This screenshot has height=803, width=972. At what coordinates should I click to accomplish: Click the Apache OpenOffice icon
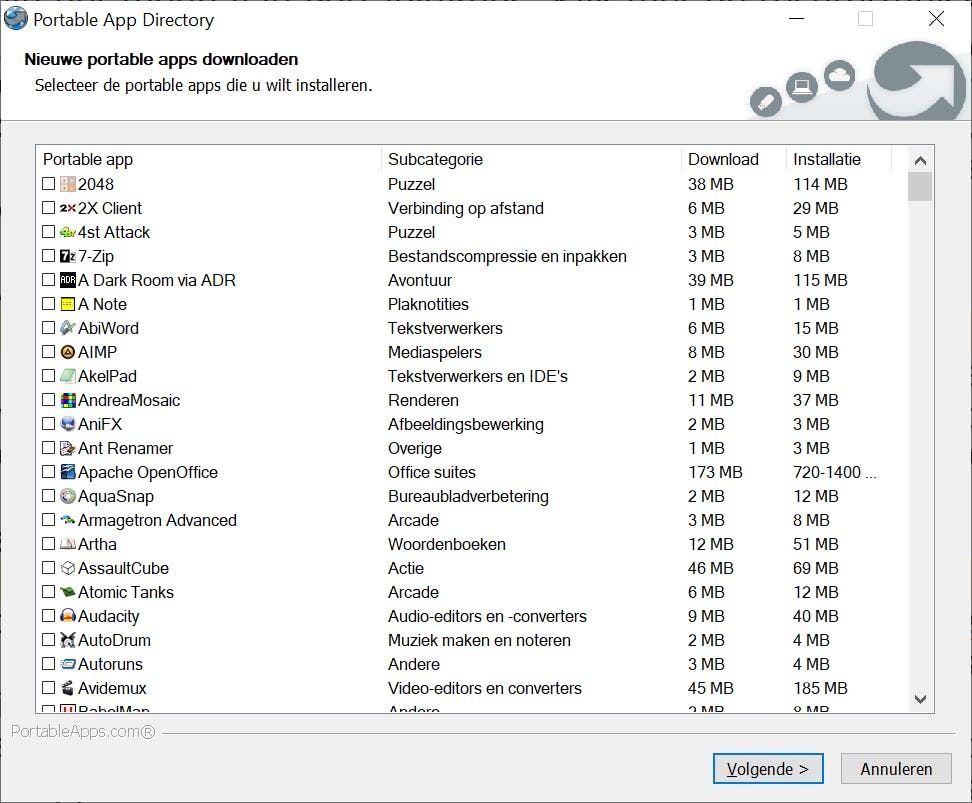click(x=68, y=472)
